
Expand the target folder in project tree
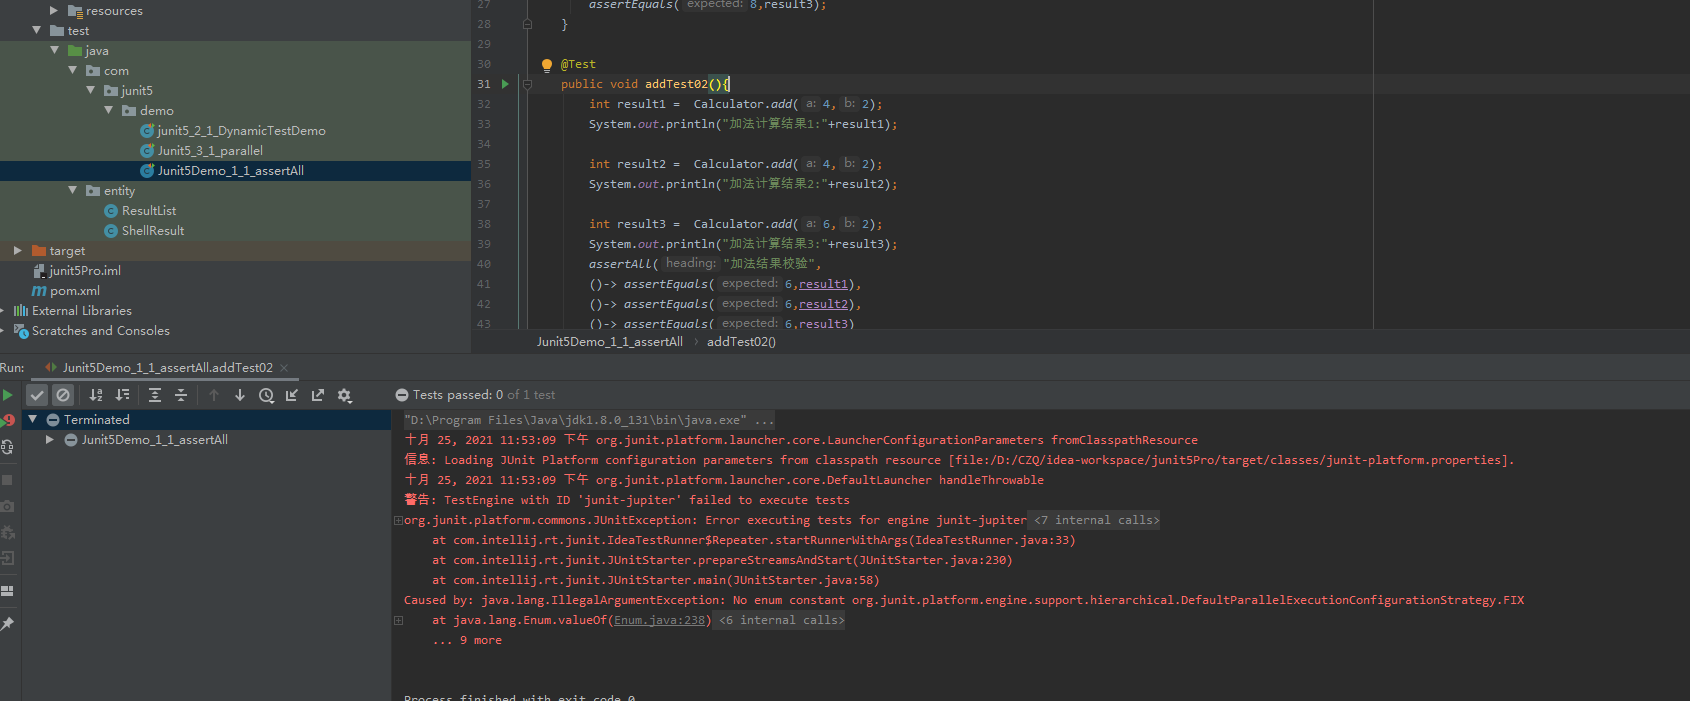[x=17, y=251]
